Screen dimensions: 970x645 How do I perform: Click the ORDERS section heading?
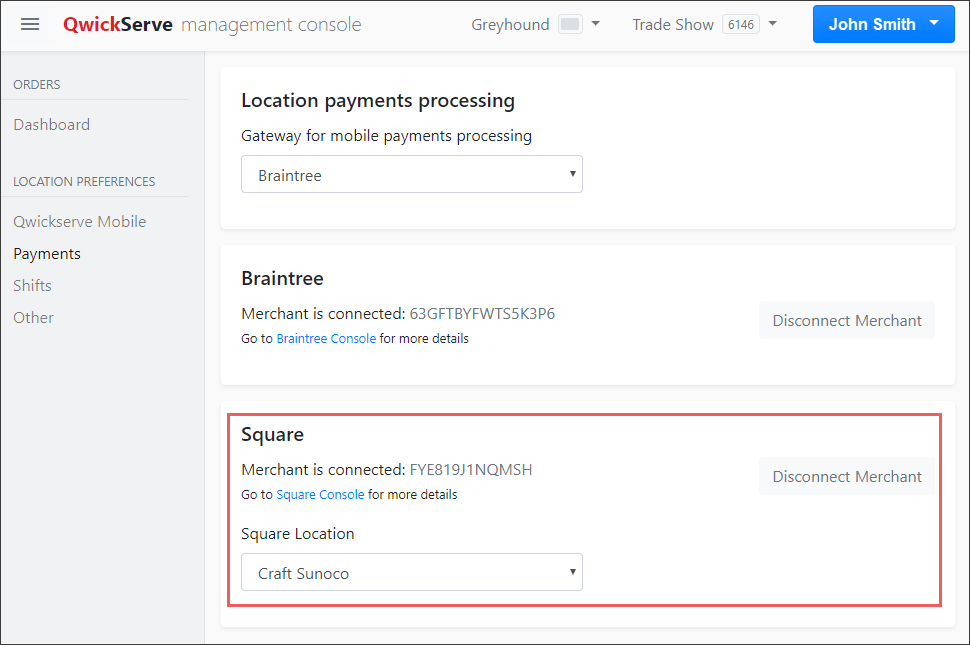pos(36,85)
